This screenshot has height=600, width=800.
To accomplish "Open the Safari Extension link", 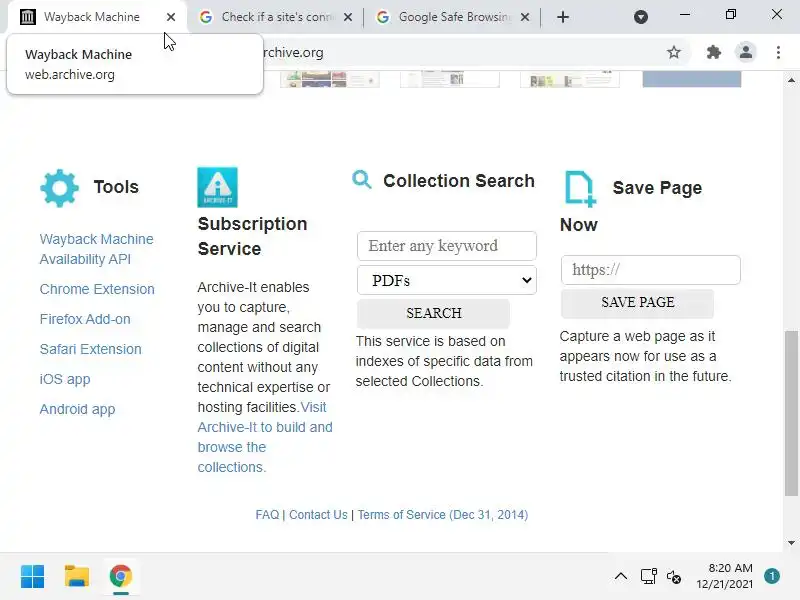I will (91, 349).
